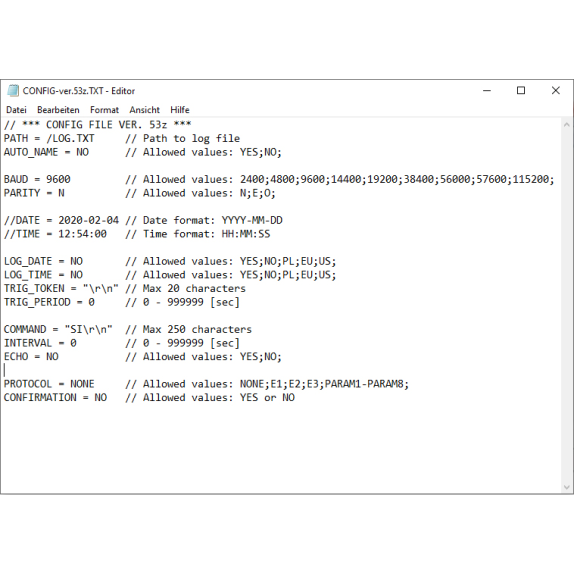Open the Datei menu
The width and height of the screenshot is (575, 575).
coord(16,110)
